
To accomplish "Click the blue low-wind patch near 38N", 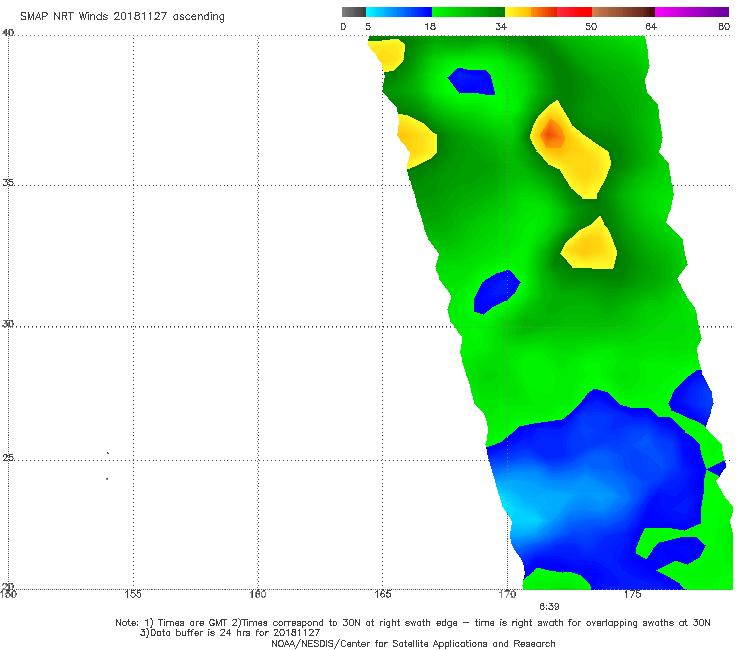I will click(x=472, y=82).
